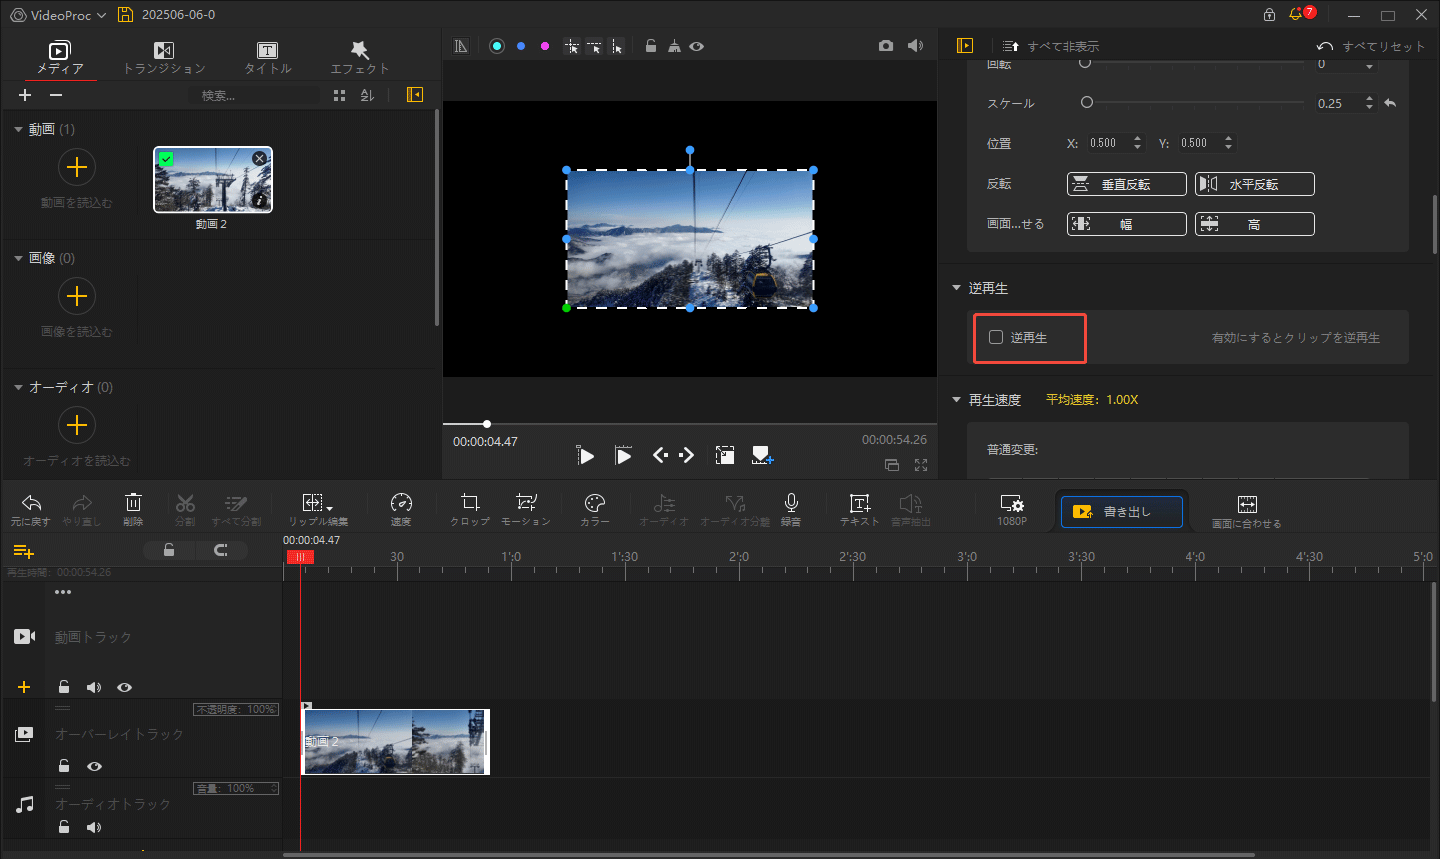Click the preview playback progress handle
The image size is (1440, 859).
[x=487, y=424]
